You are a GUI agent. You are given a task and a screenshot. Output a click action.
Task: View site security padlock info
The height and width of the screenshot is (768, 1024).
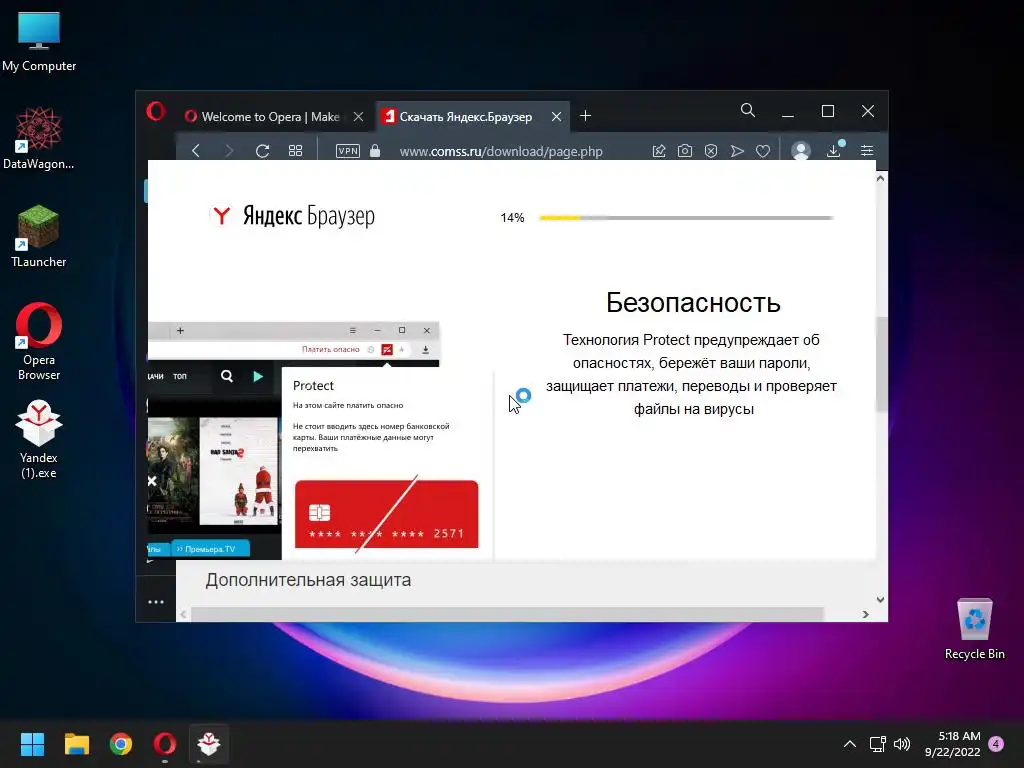coord(375,151)
